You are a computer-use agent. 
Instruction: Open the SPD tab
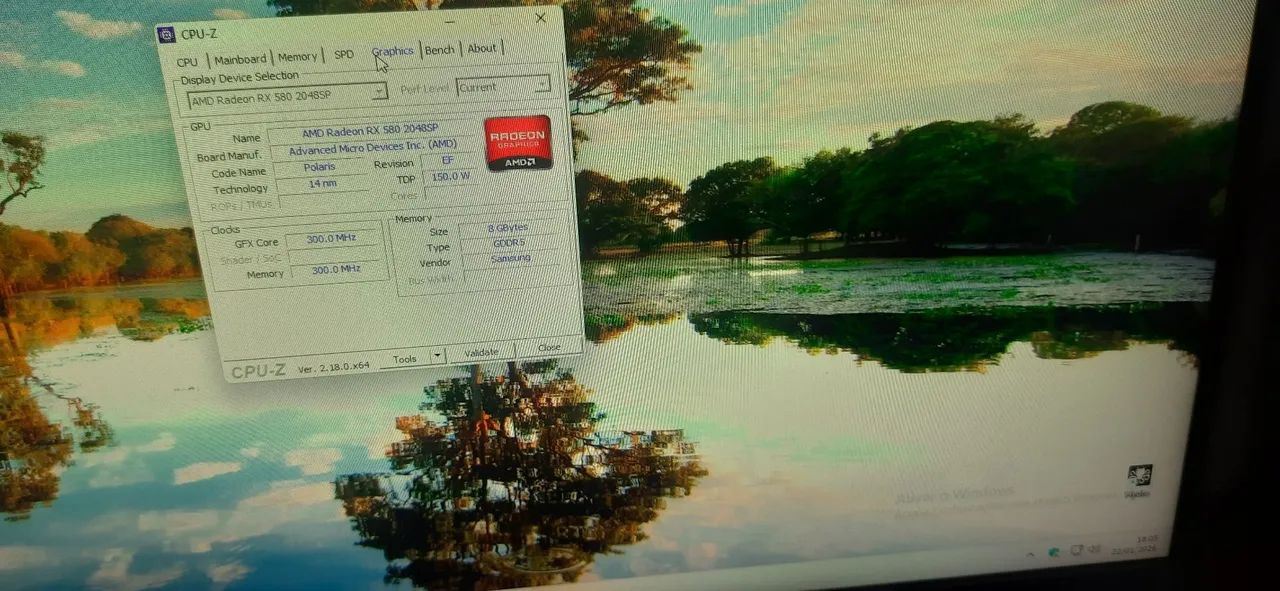344,54
